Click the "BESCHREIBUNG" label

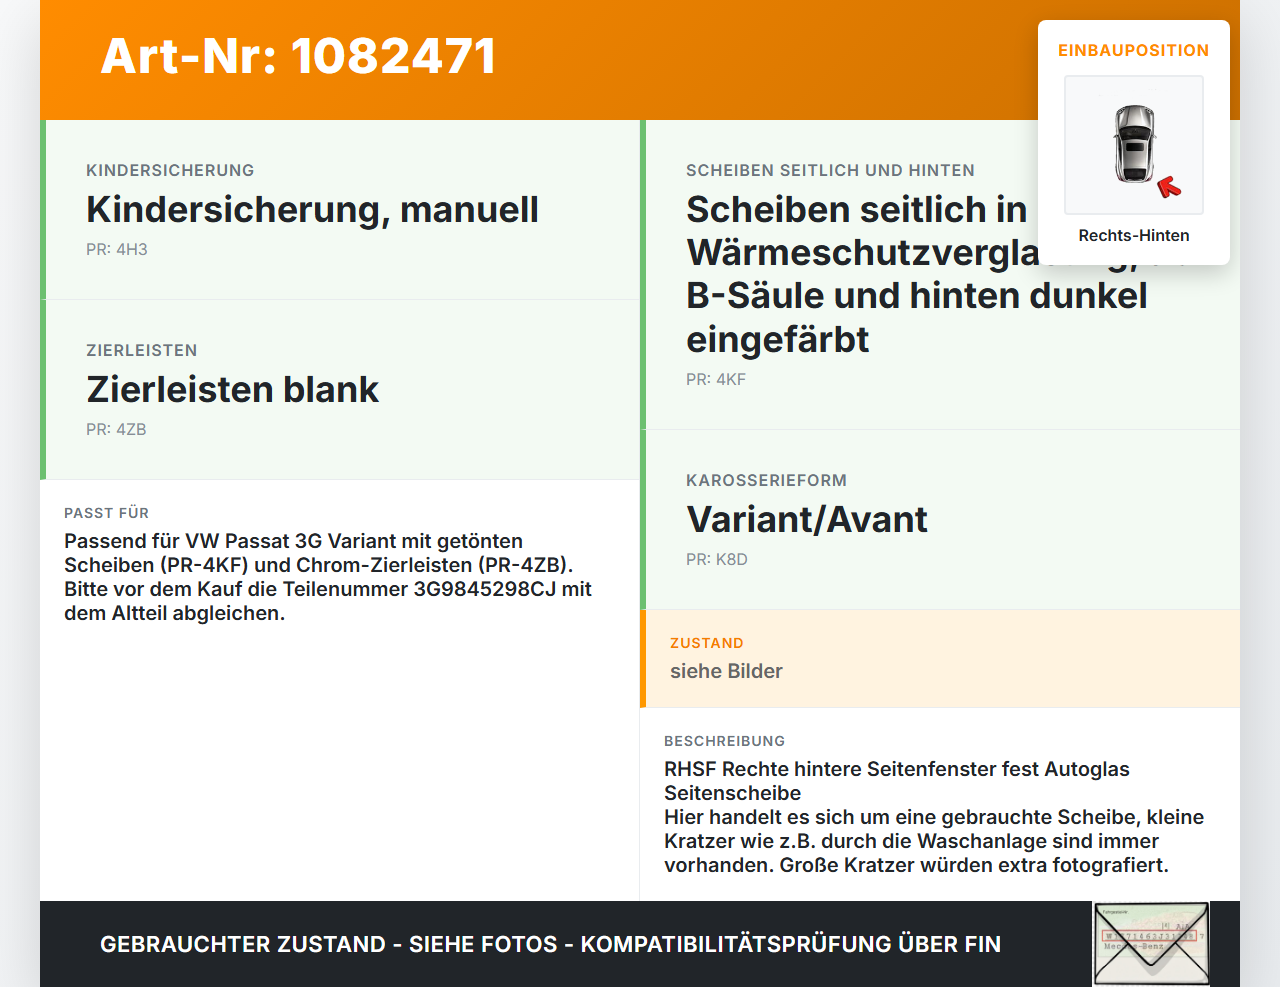pyautogui.click(x=724, y=741)
